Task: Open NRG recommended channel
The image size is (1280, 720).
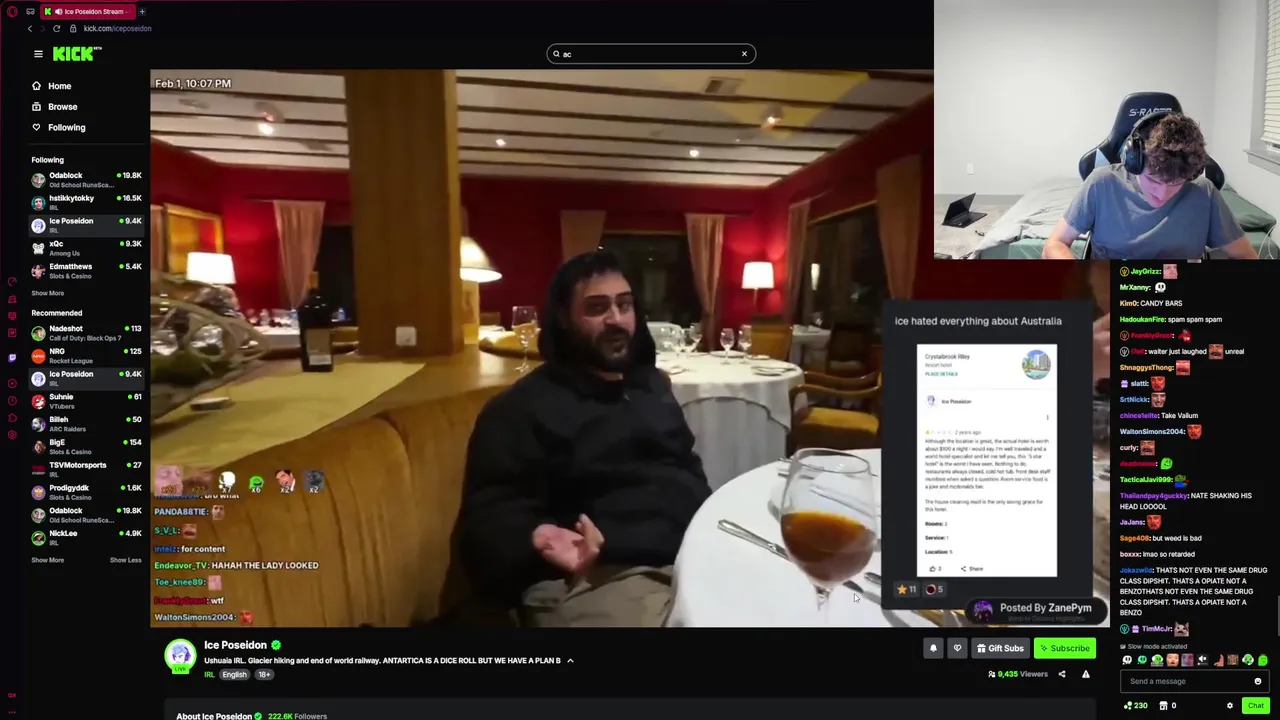Action: 86,356
